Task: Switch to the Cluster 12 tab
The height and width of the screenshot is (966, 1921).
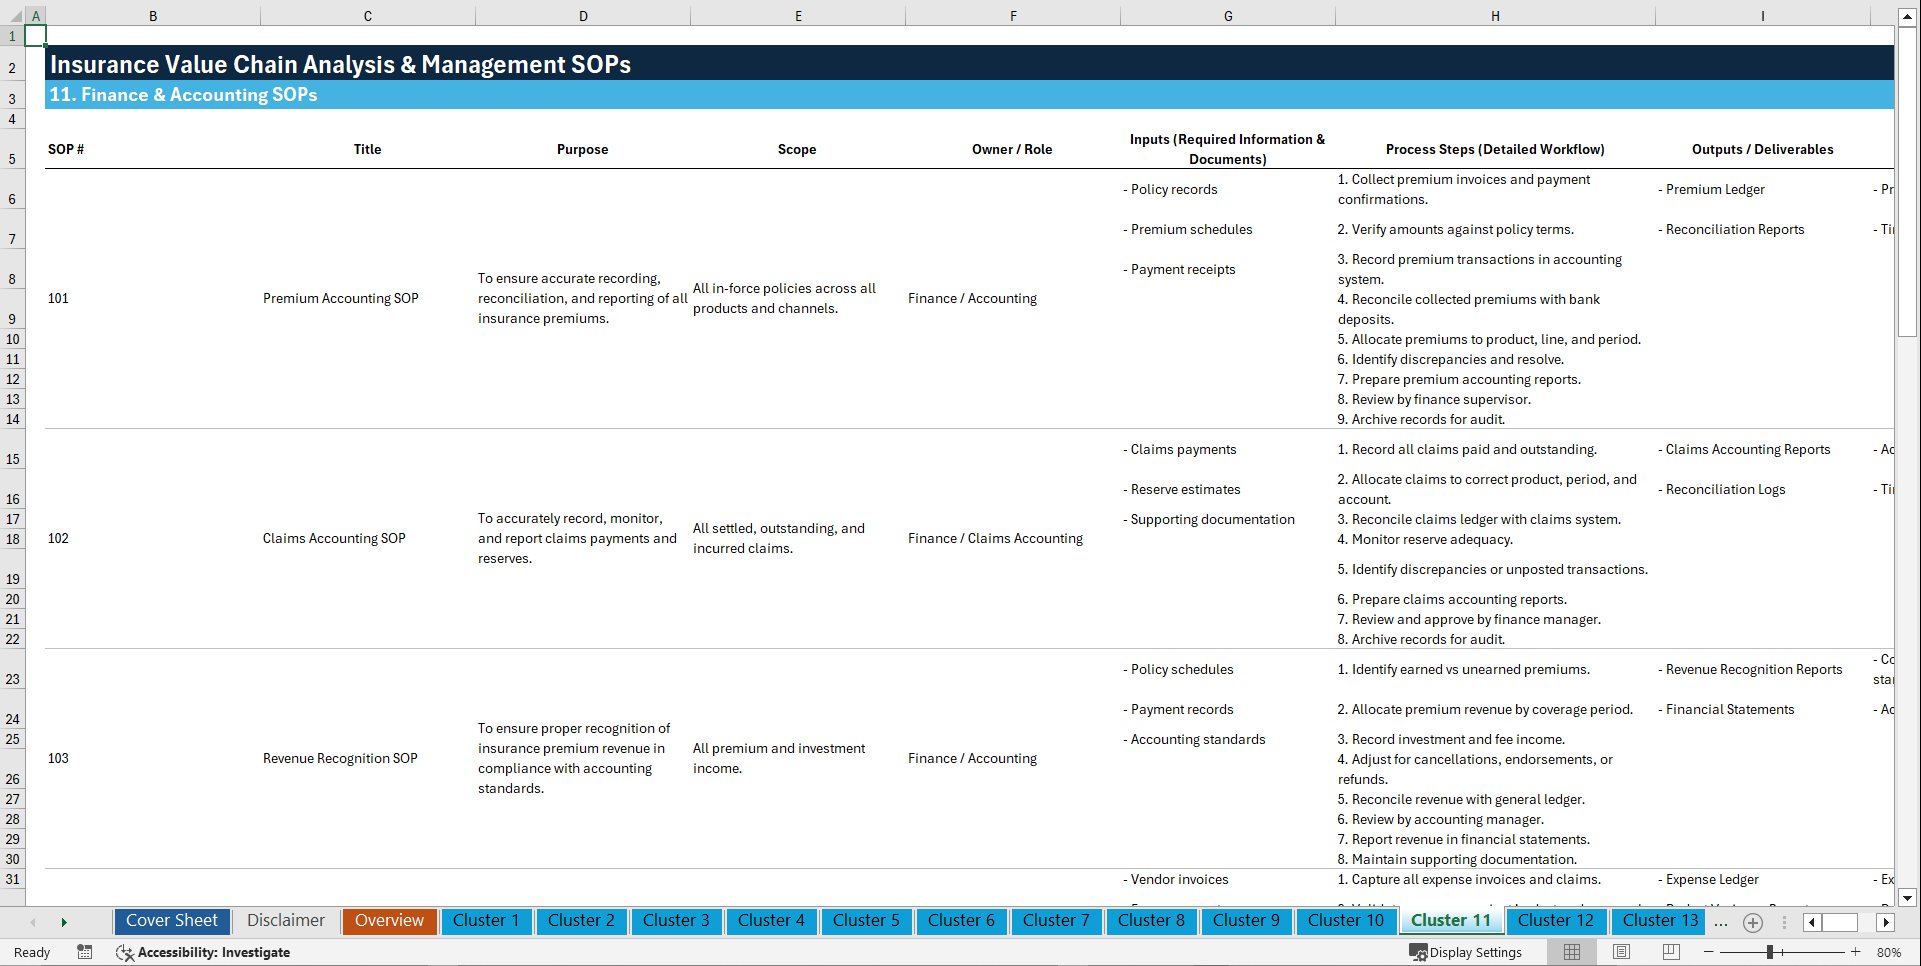Action: 1556,921
